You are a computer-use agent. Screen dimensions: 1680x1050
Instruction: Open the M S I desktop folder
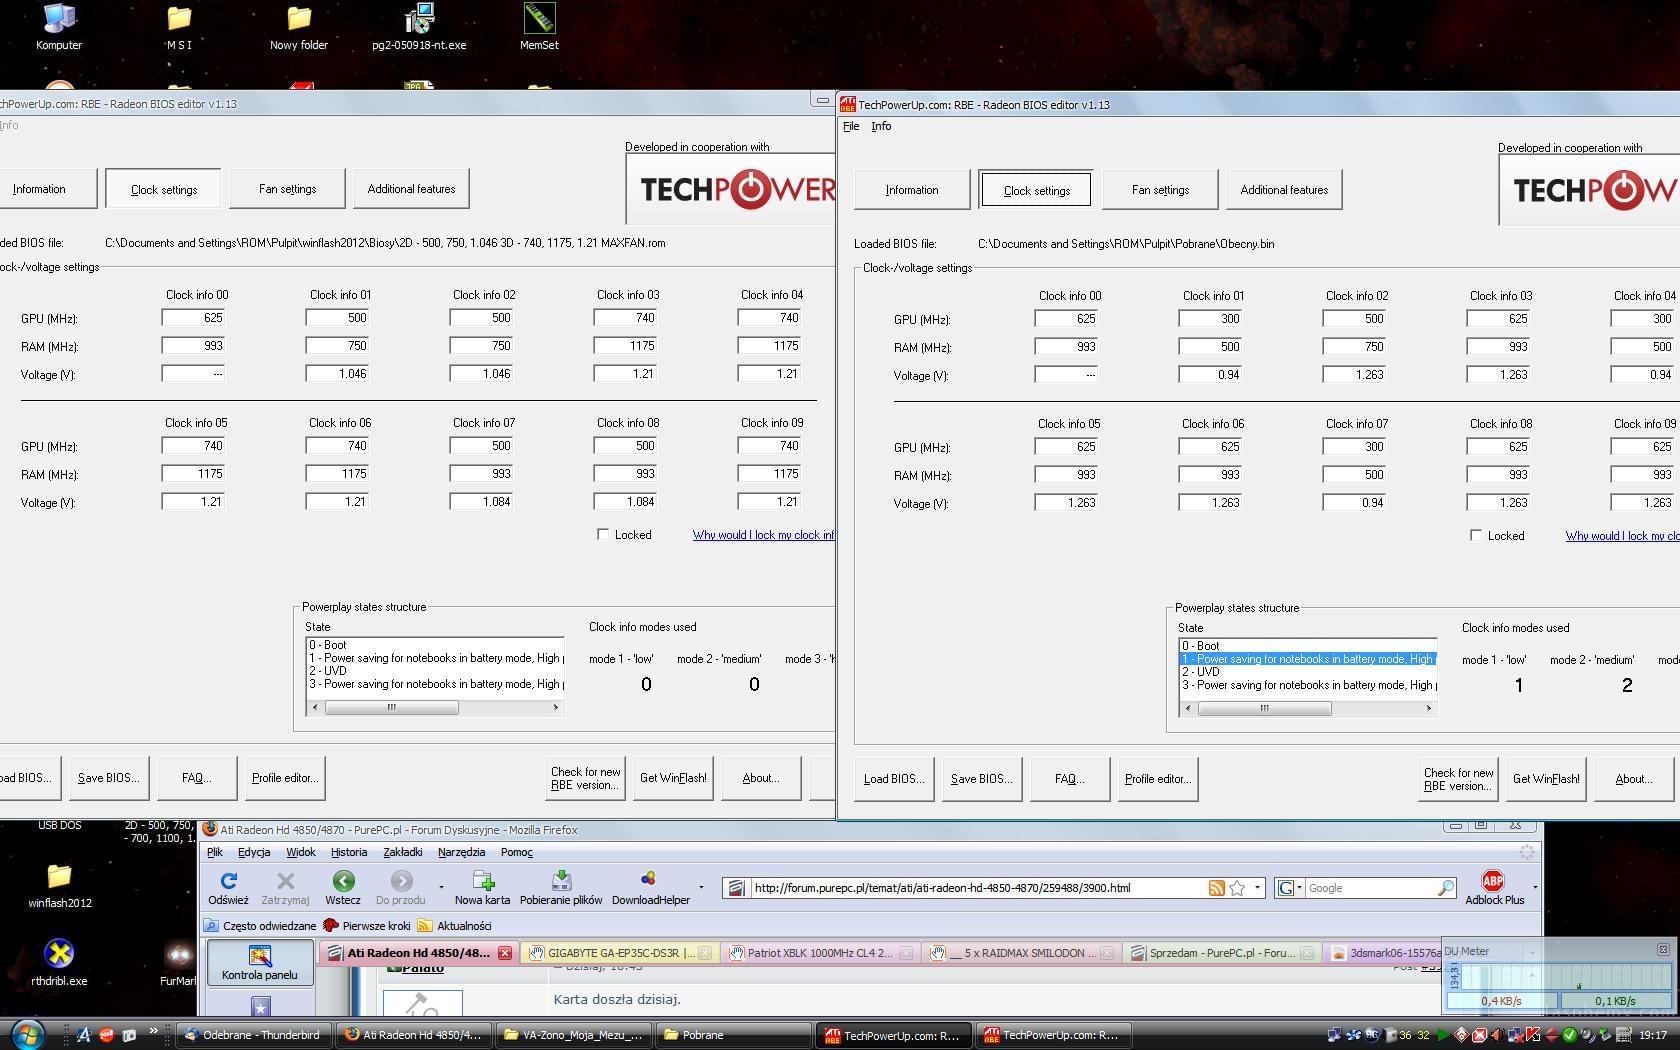pyautogui.click(x=179, y=18)
